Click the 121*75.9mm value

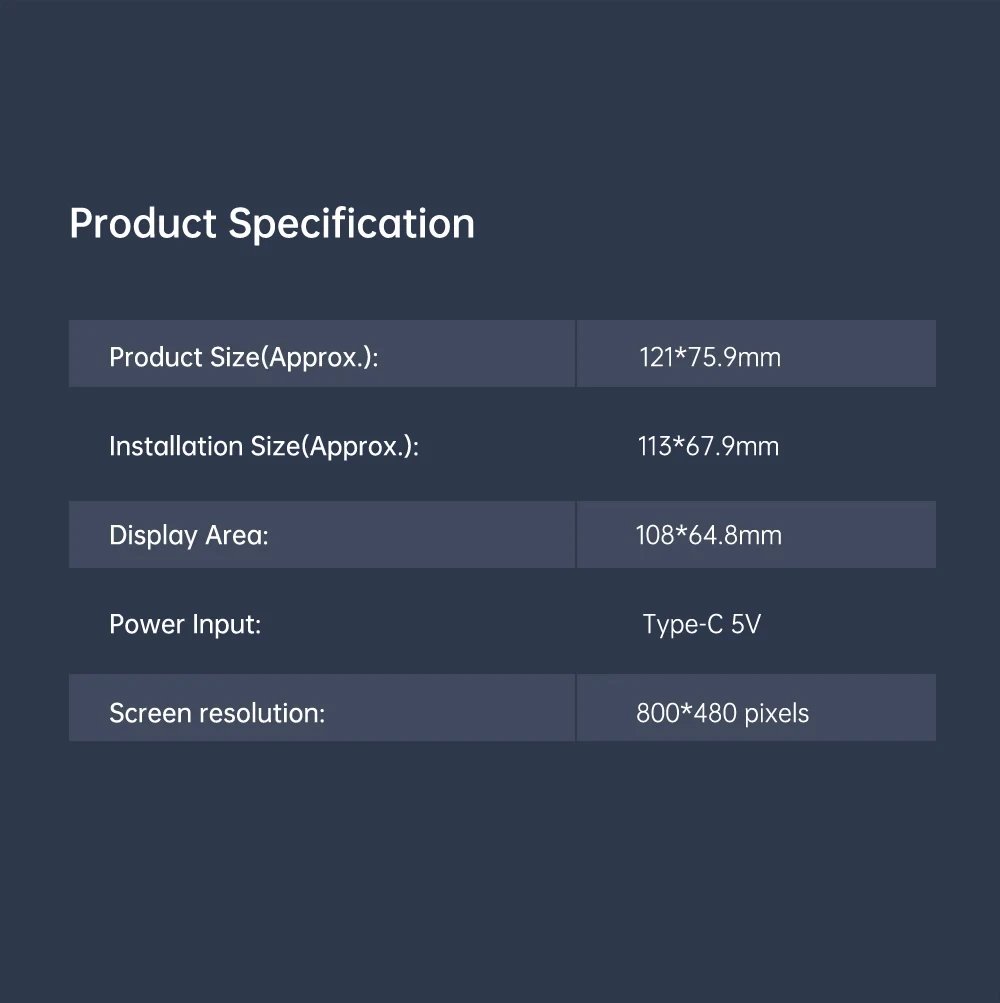(x=710, y=357)
